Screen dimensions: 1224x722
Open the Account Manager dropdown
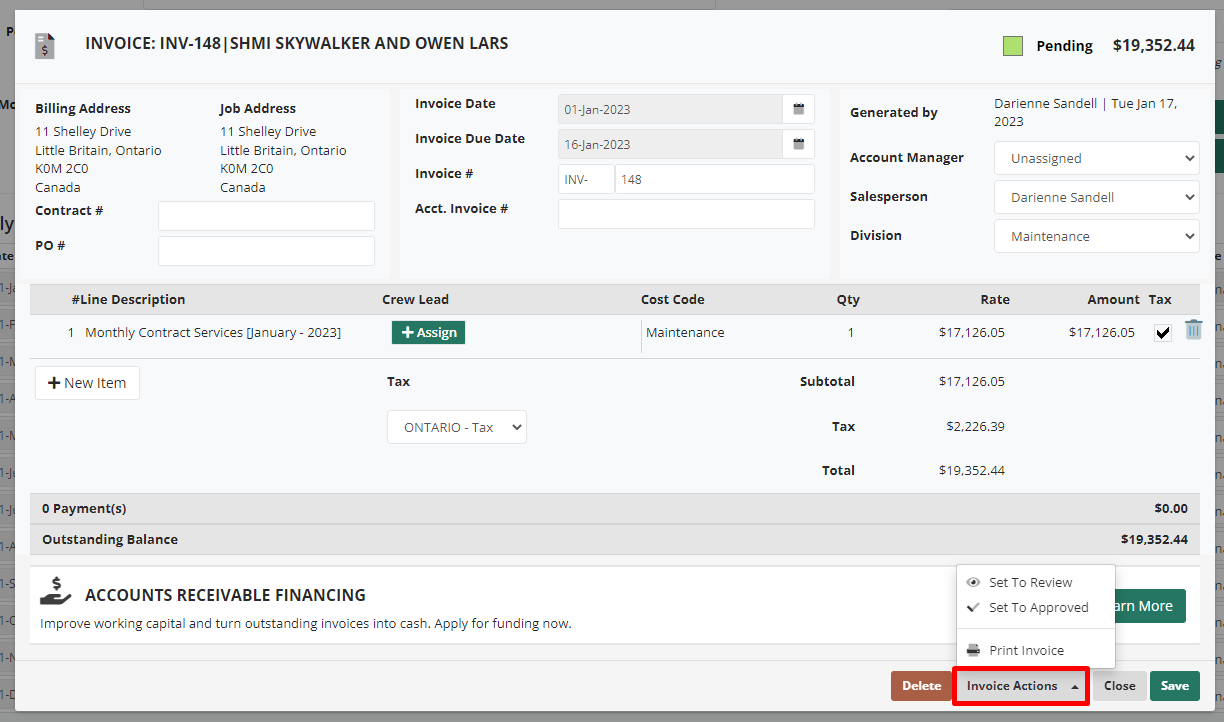coord(1097,158)
